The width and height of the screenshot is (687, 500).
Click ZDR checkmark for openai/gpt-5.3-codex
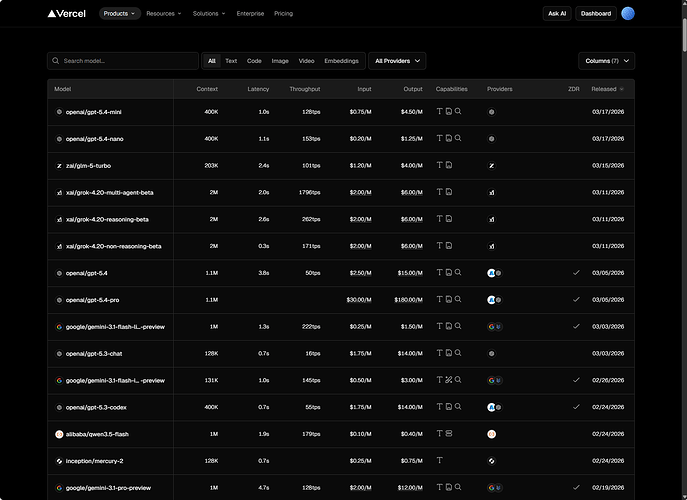coord(576,407)
